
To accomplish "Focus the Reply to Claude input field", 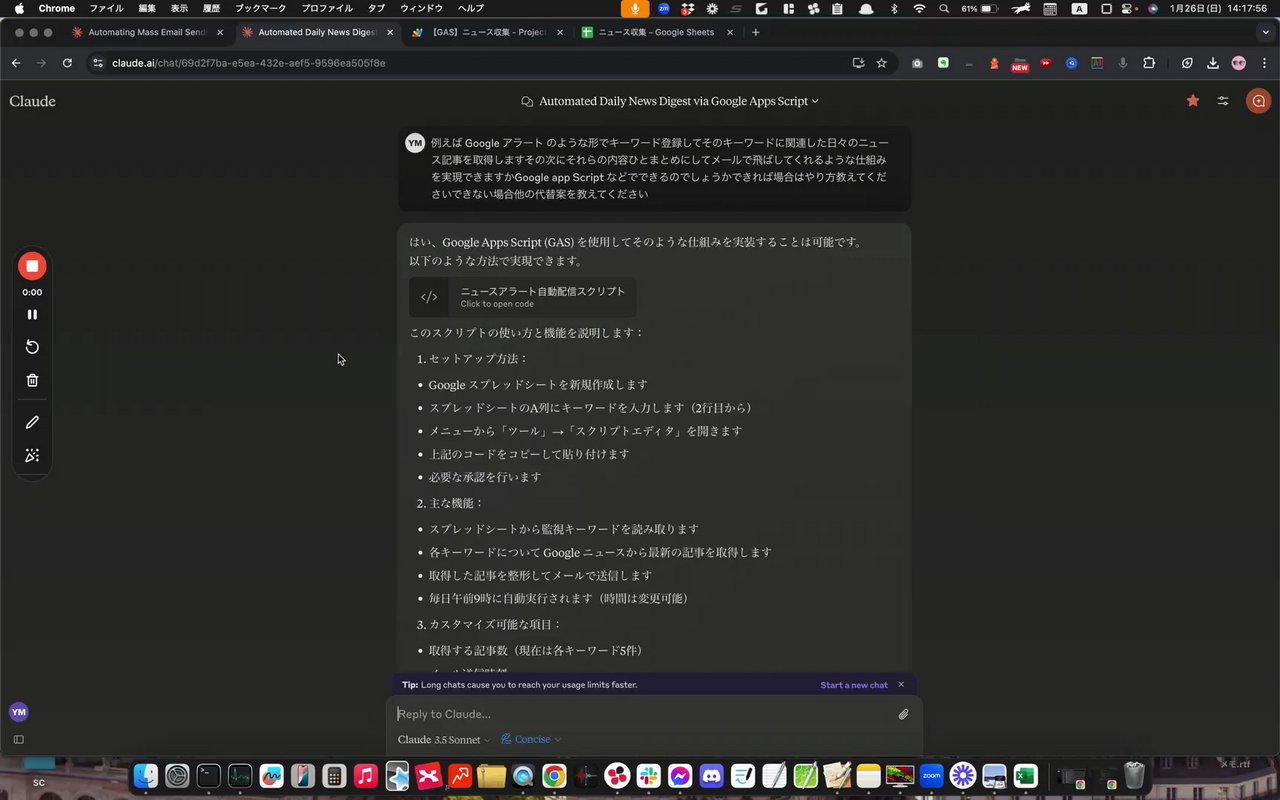I will [640, 714].
